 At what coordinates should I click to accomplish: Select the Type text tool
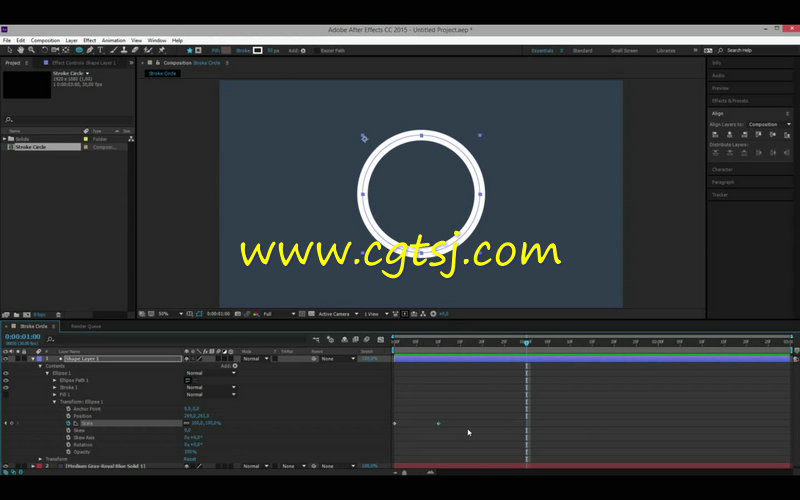coord(101,50)
